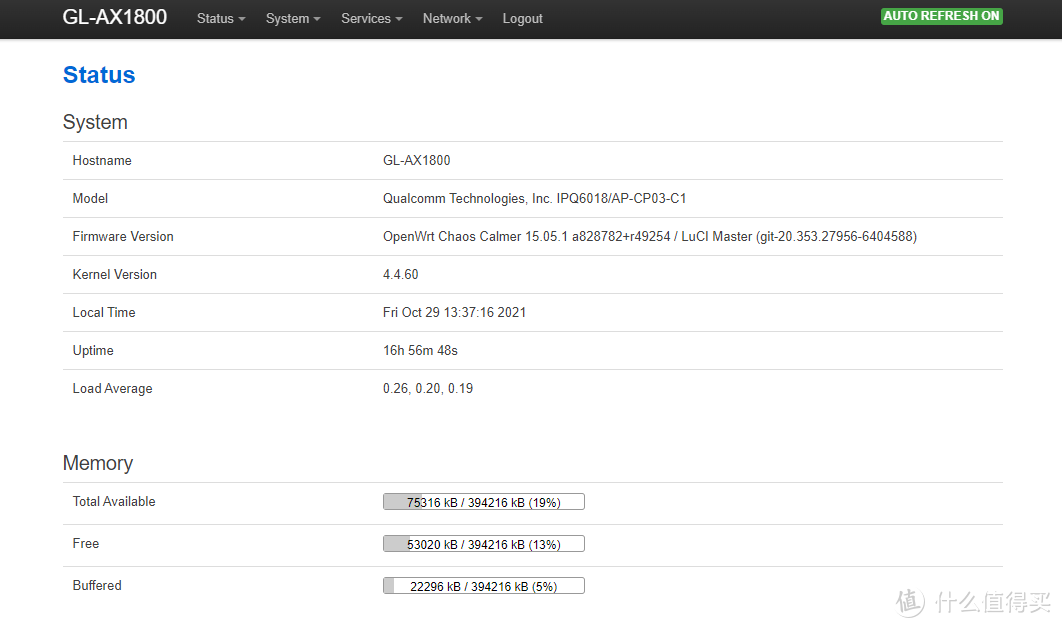Select the Kernel Version label
The image size is (1062, 628).
(x=114, y=274)
